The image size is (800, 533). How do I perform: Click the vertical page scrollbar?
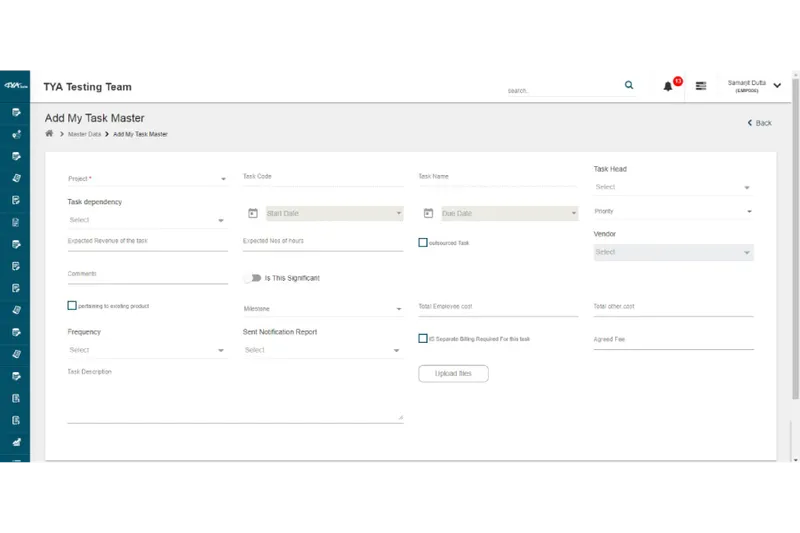tap(795, 240)
